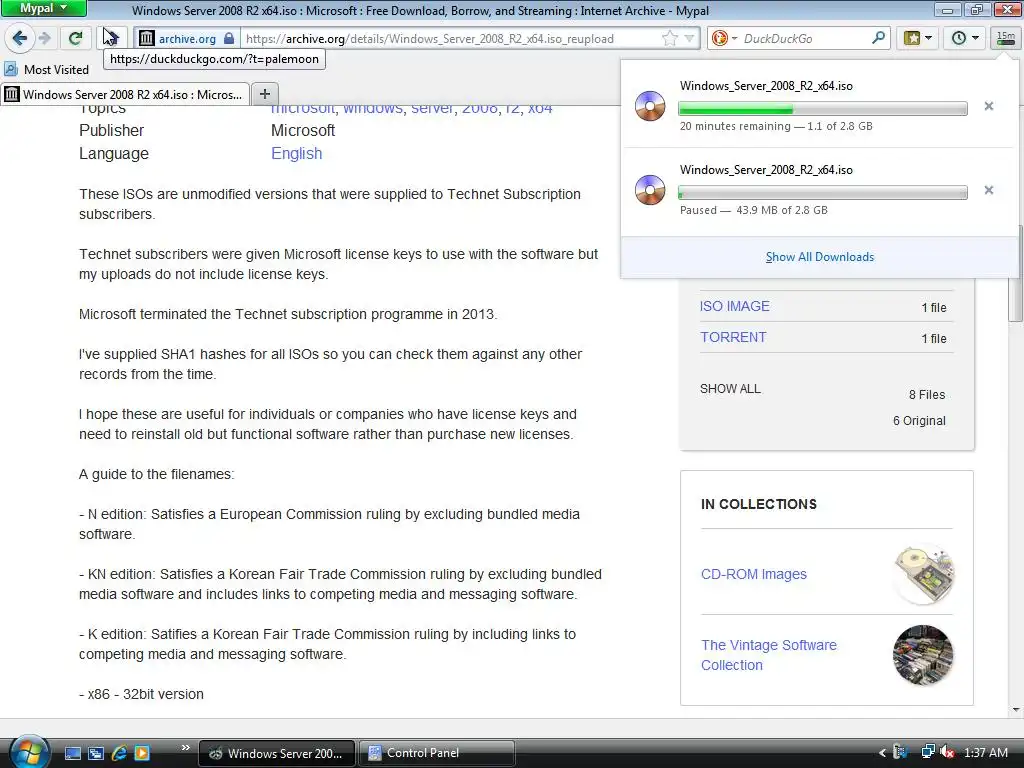Select the Windows Server 2008 R2 tab

pos(125,94)
